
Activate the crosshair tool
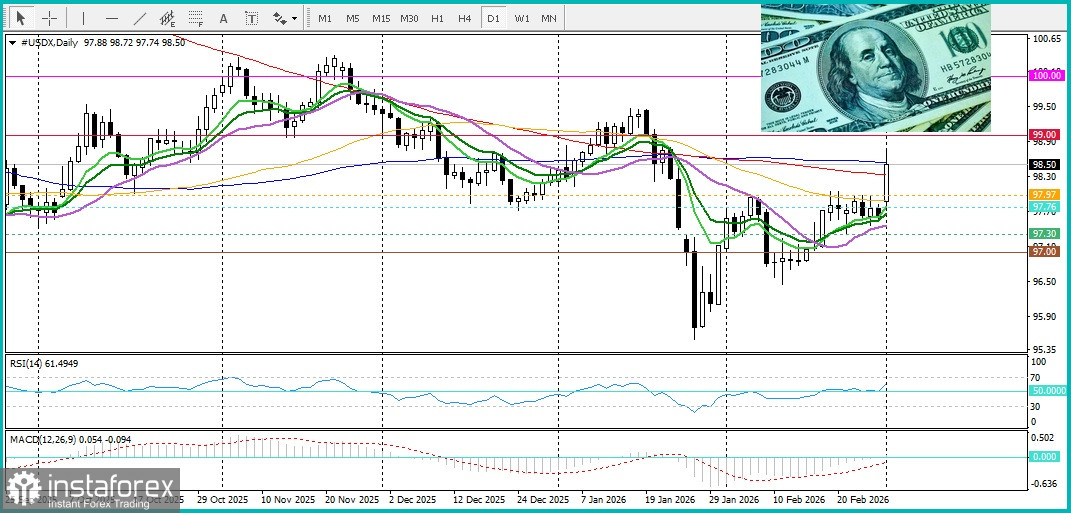tap(48, 18)
